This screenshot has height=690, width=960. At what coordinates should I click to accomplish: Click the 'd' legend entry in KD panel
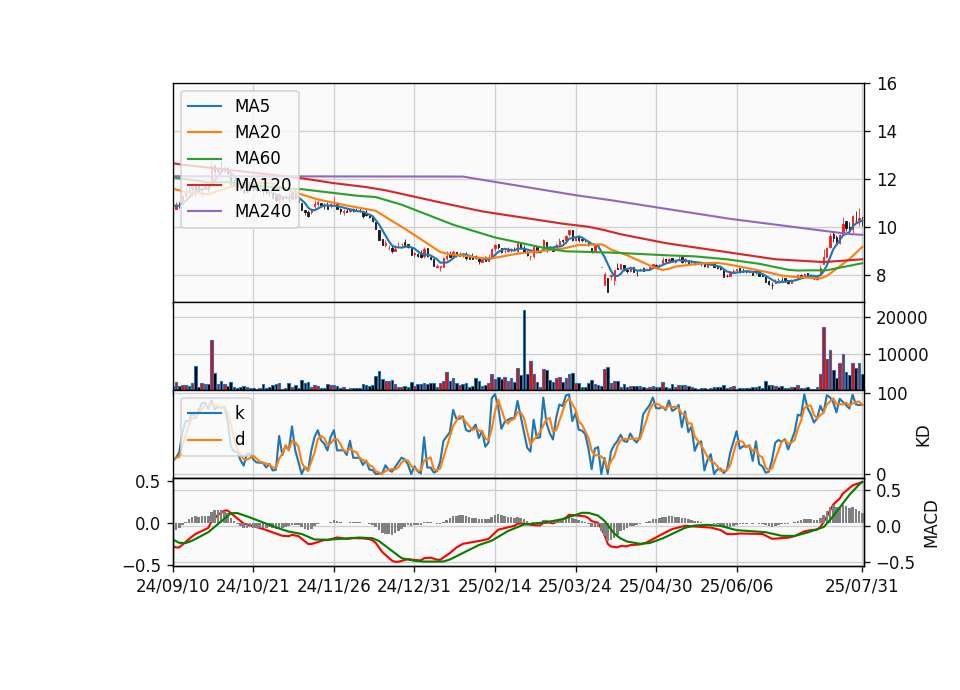(239, 439)
